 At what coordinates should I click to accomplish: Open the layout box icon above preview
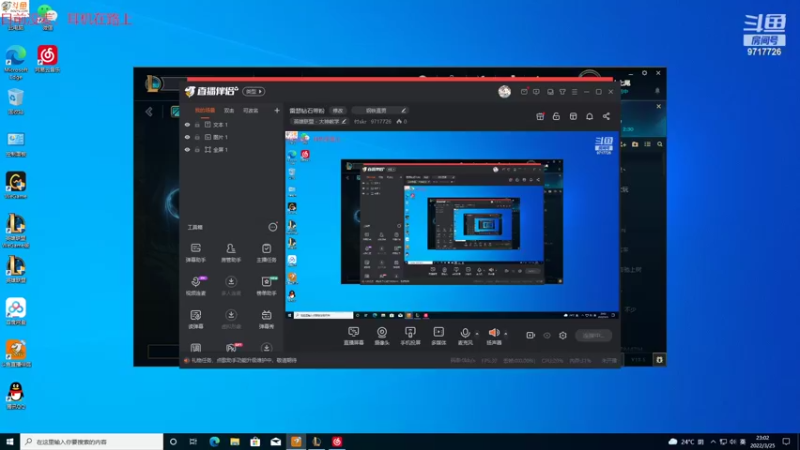573,116
